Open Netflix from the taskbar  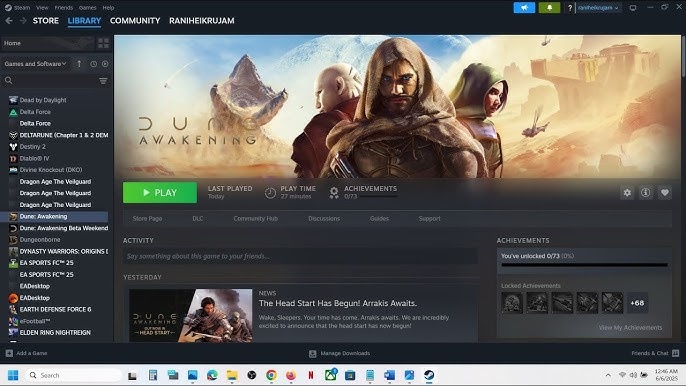click(311, 375)
